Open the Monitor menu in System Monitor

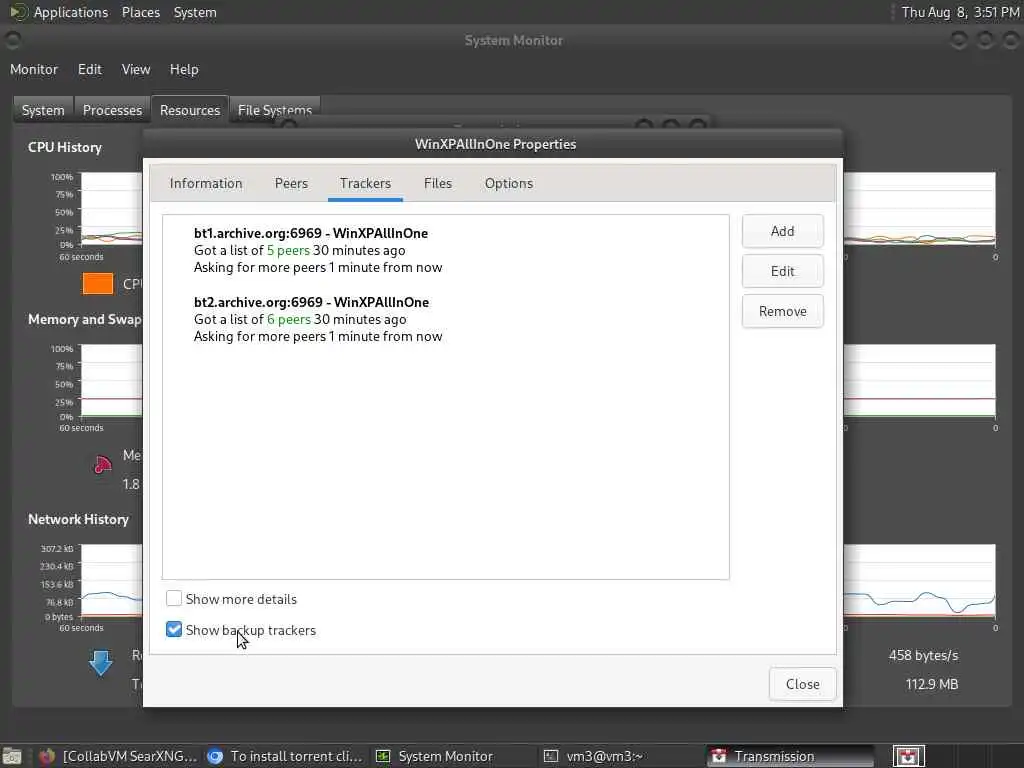pos(34,69)
